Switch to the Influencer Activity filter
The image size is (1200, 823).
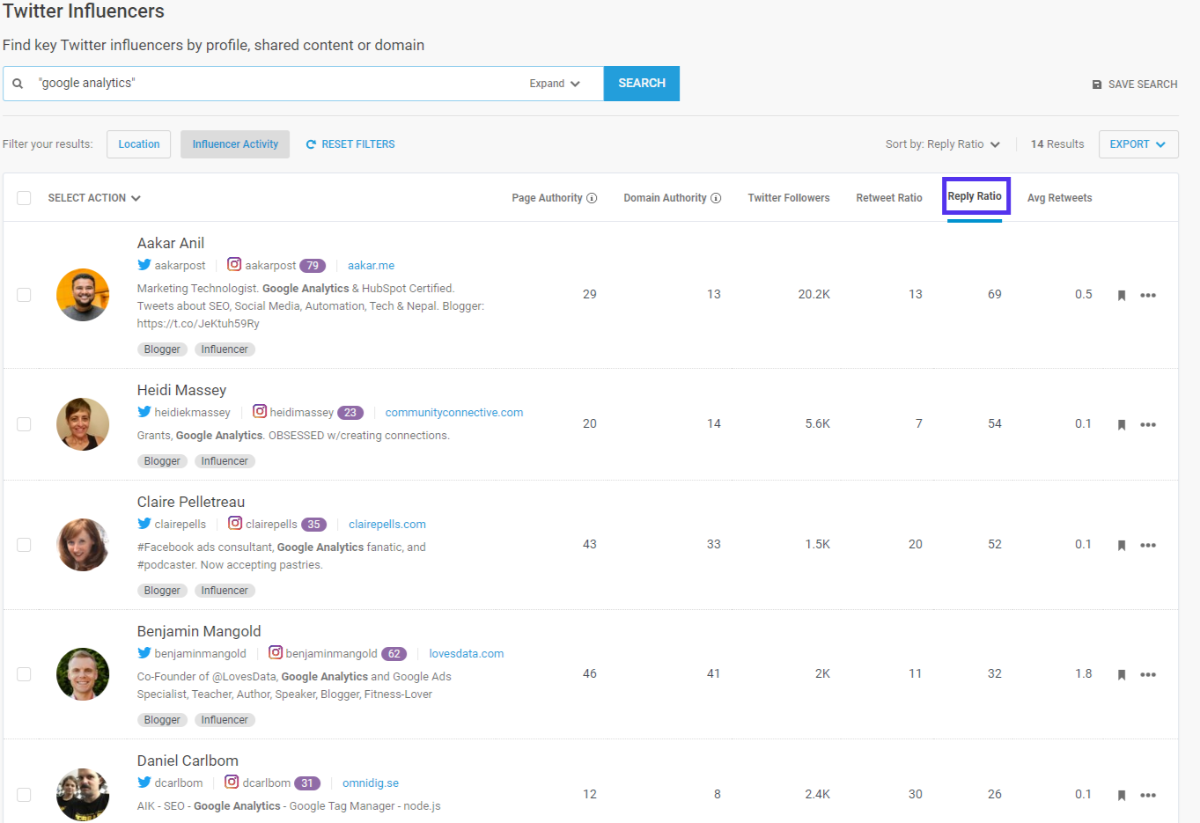tap(235, 144)
